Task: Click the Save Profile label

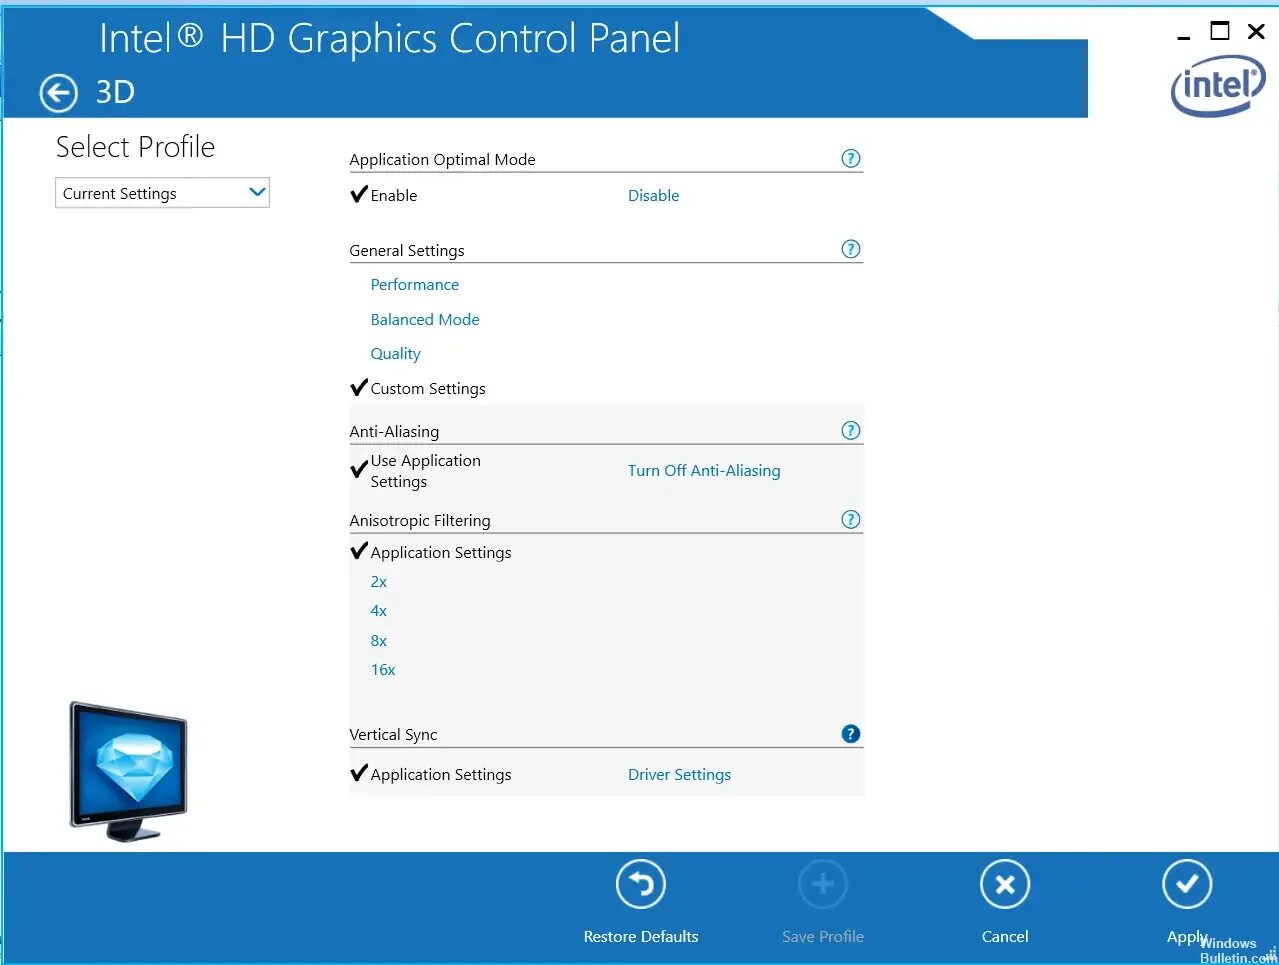Action: click(823, 937)
